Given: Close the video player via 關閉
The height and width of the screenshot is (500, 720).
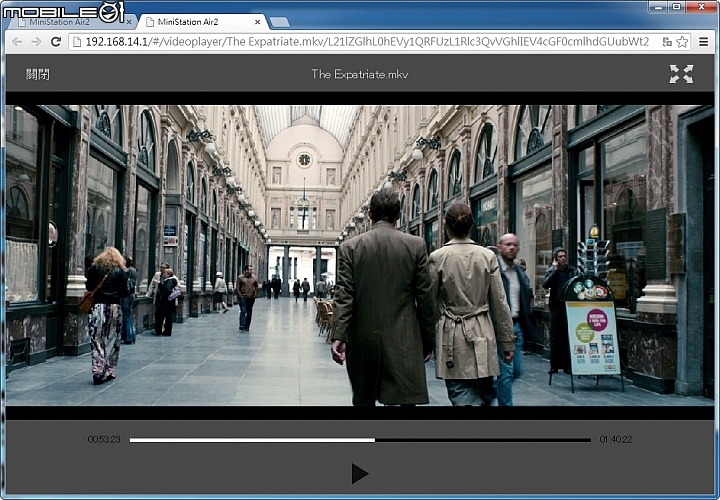Looking at the screenshot, I should [38, 74].
